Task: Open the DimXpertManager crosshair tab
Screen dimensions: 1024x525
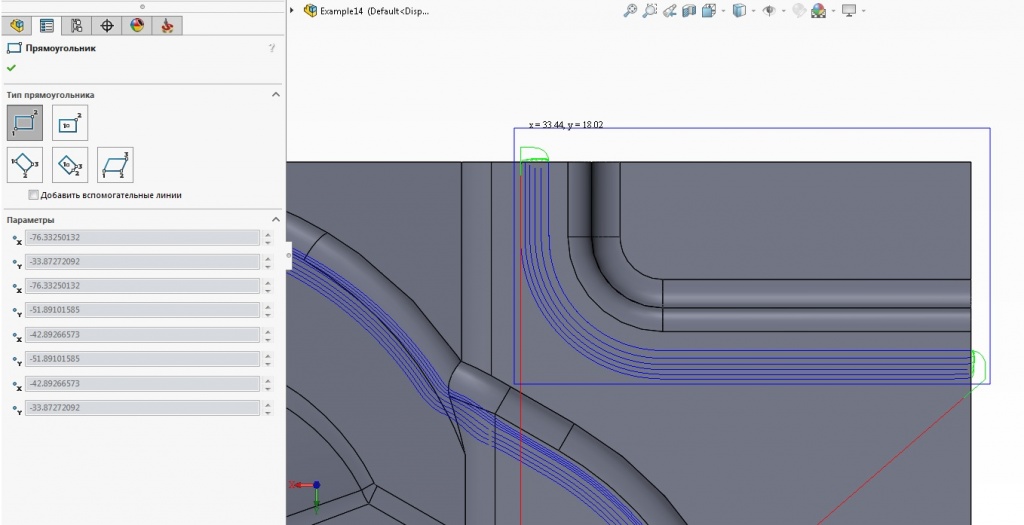Action: [106, 25]
